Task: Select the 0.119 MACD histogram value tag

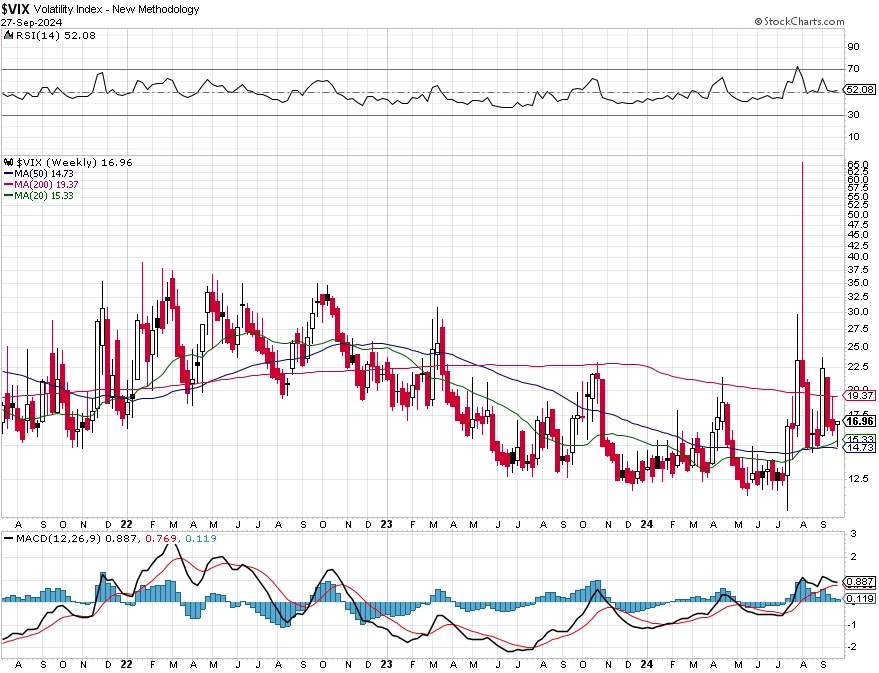Action: pos(860,599)
